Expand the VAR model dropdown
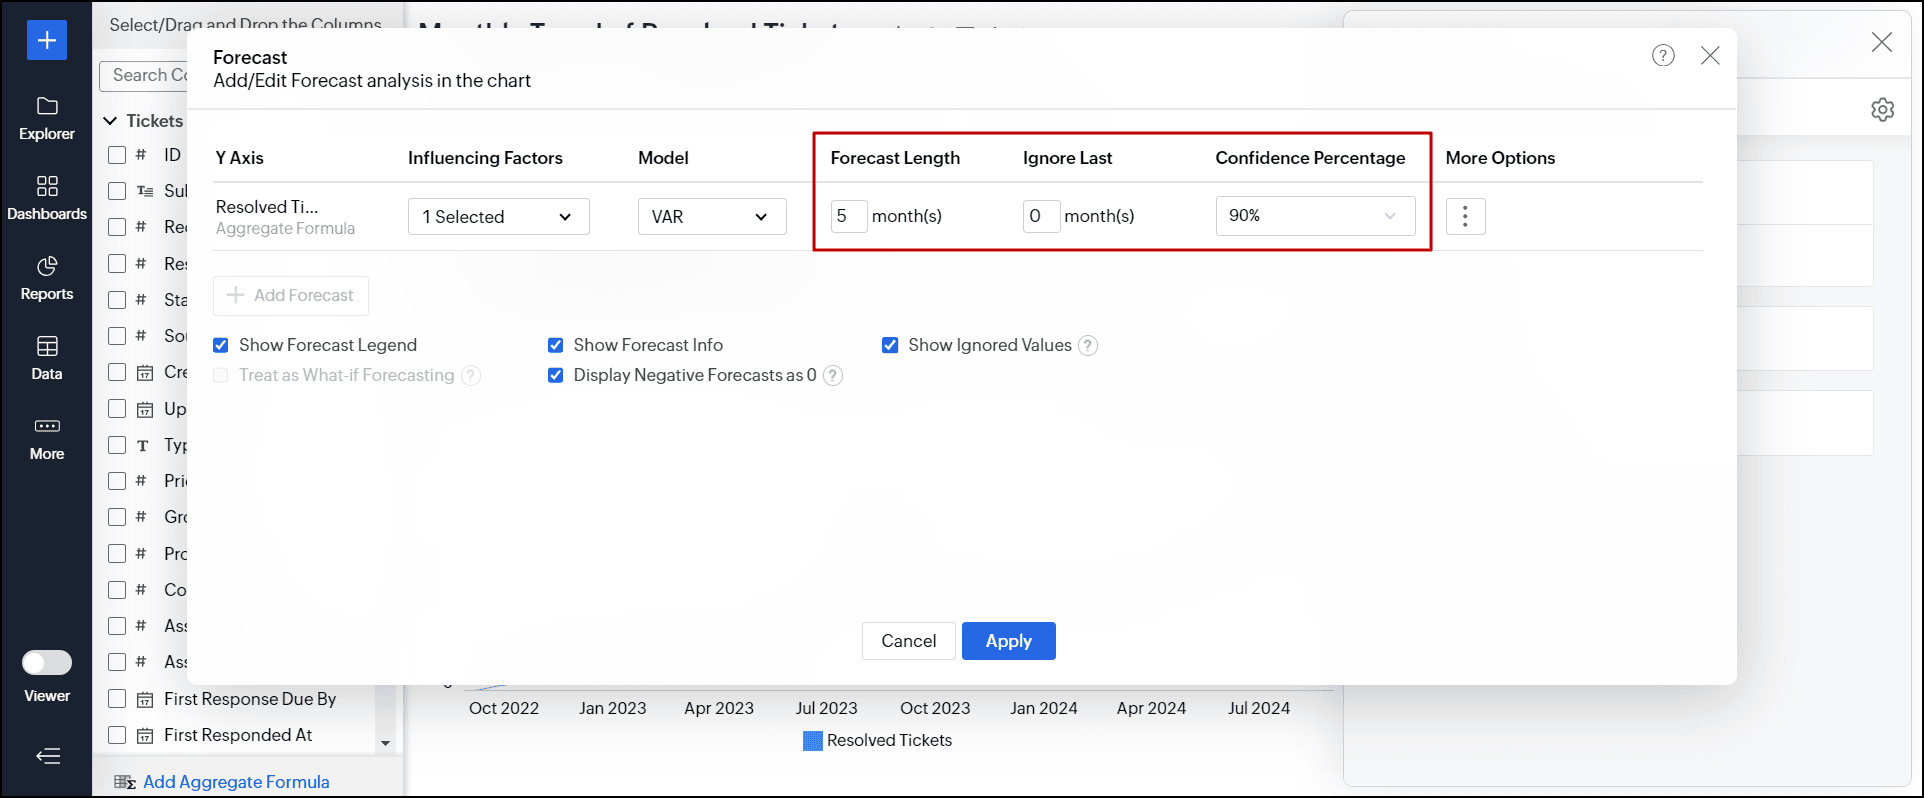The height and width of the screenshot is (798, 1924). (711, 217)
